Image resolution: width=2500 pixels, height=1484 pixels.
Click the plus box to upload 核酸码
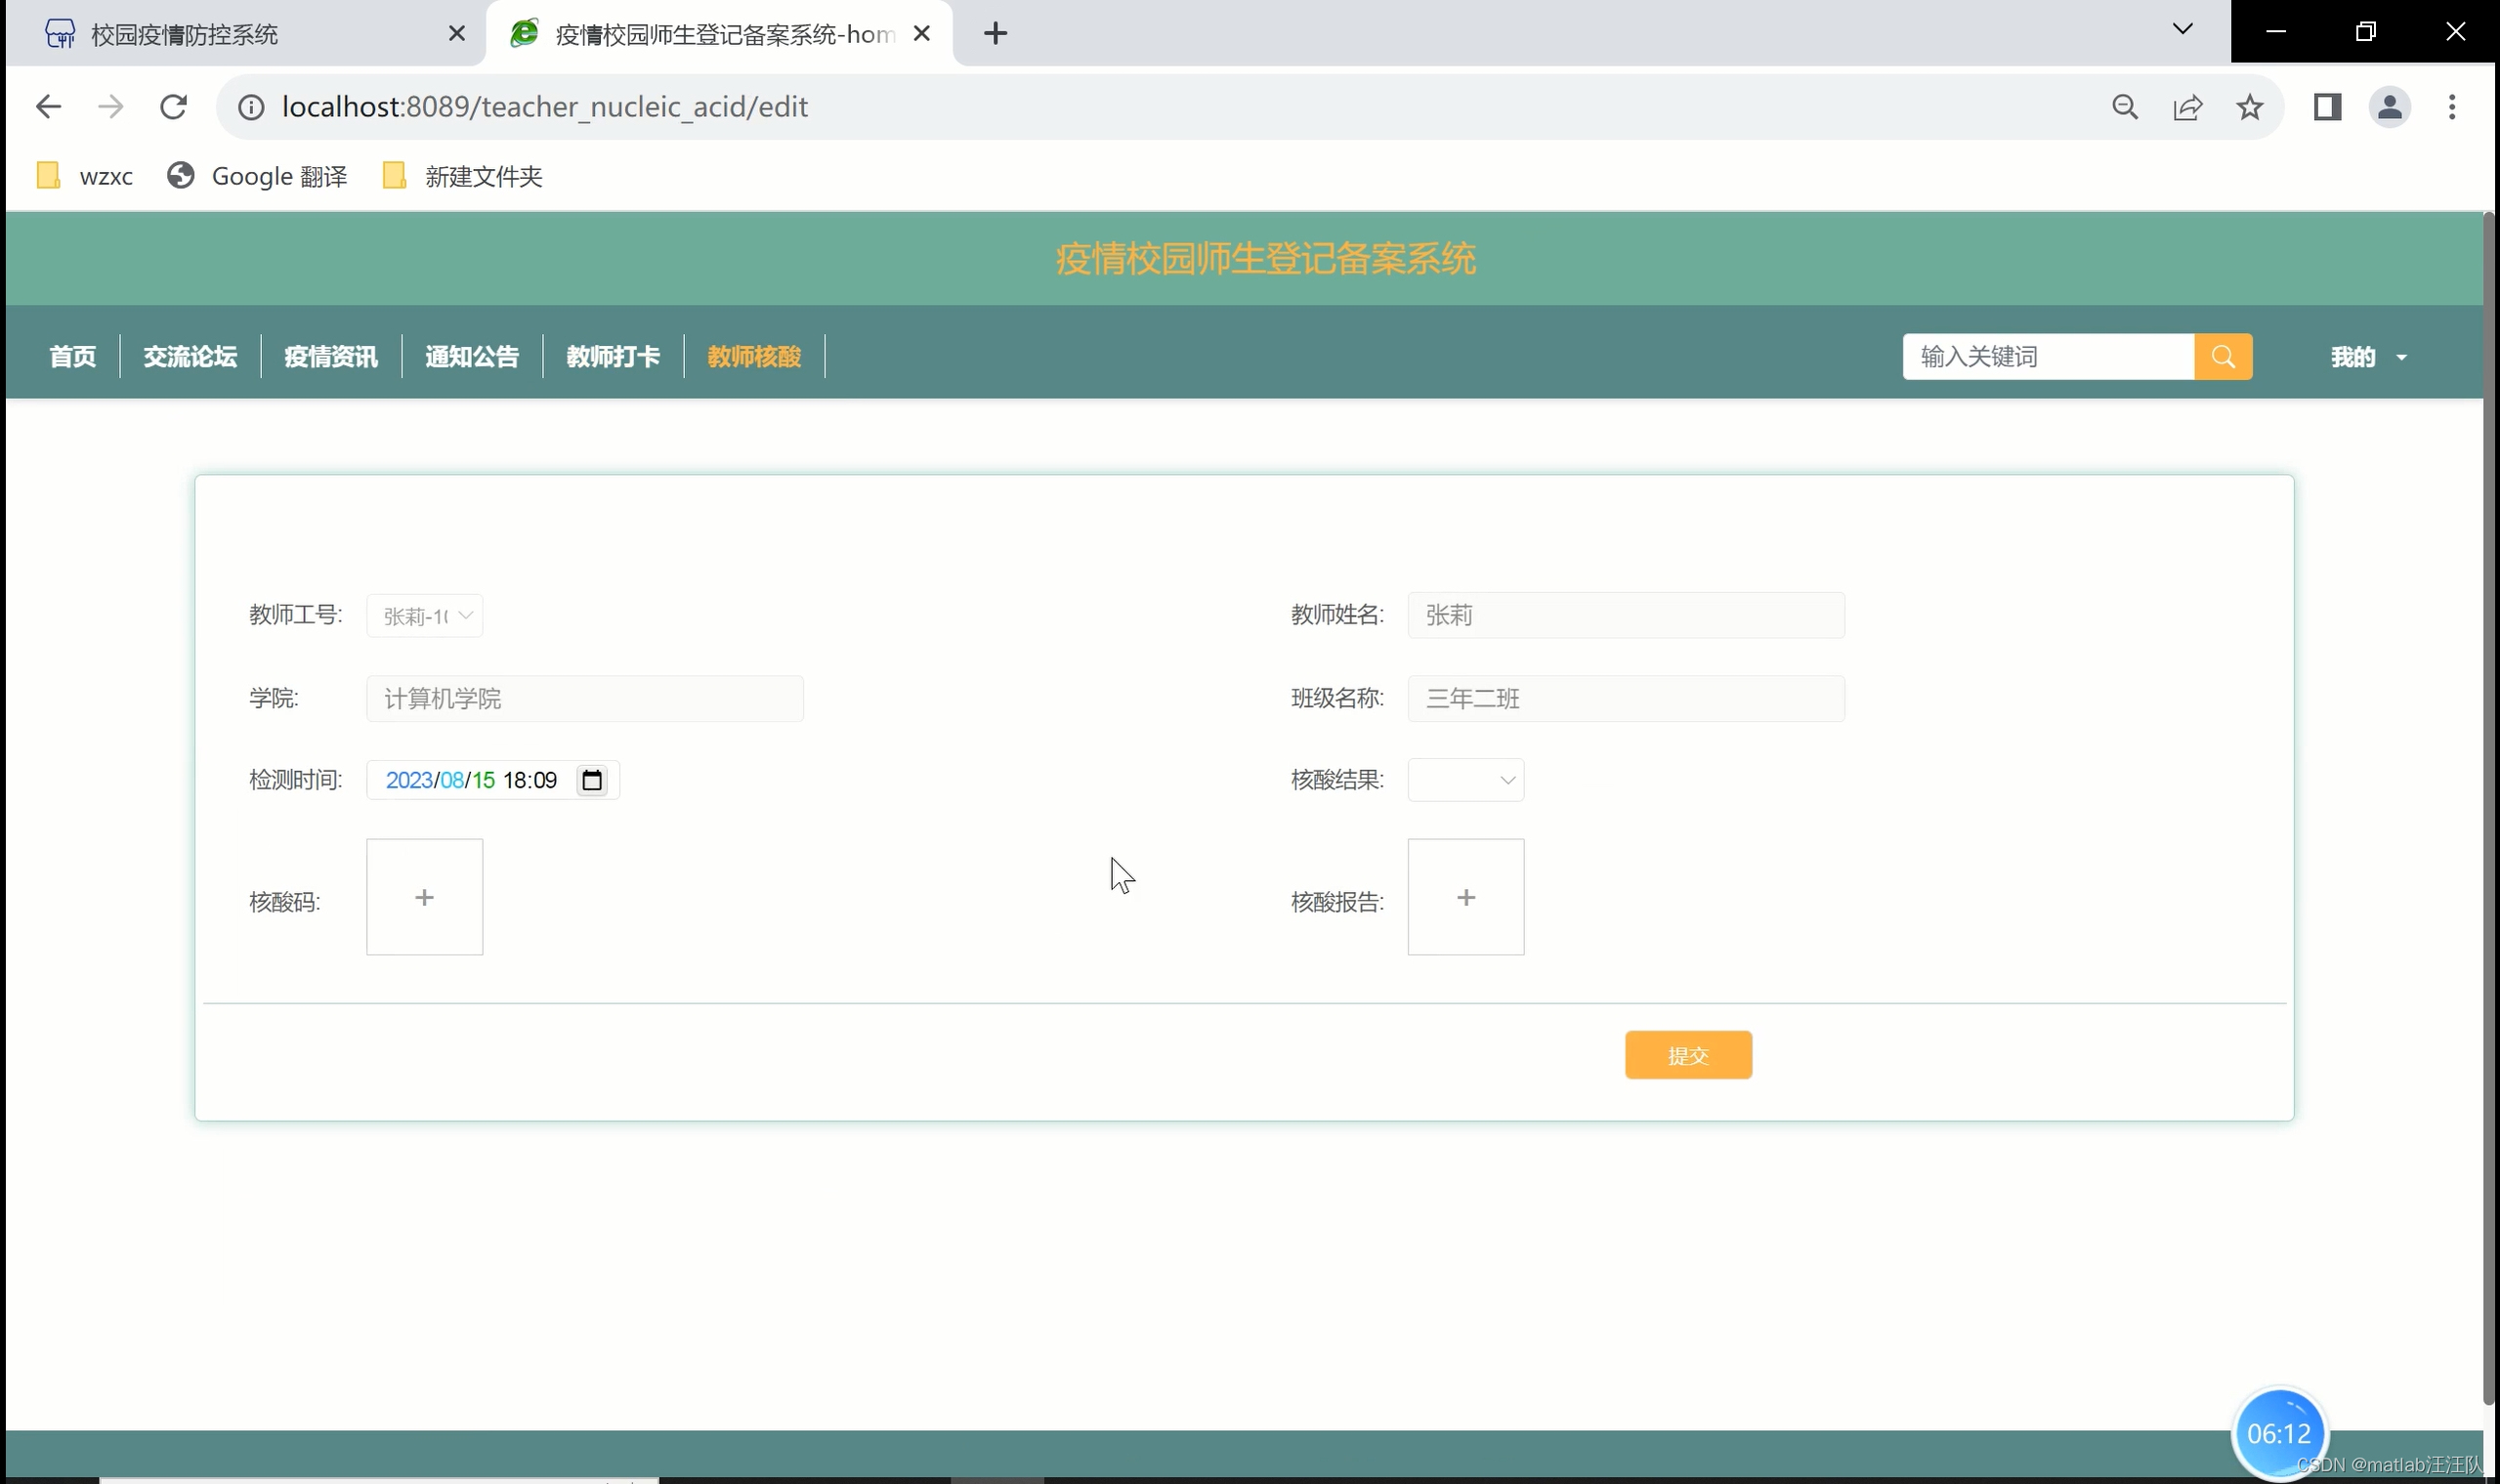(424, 897)
